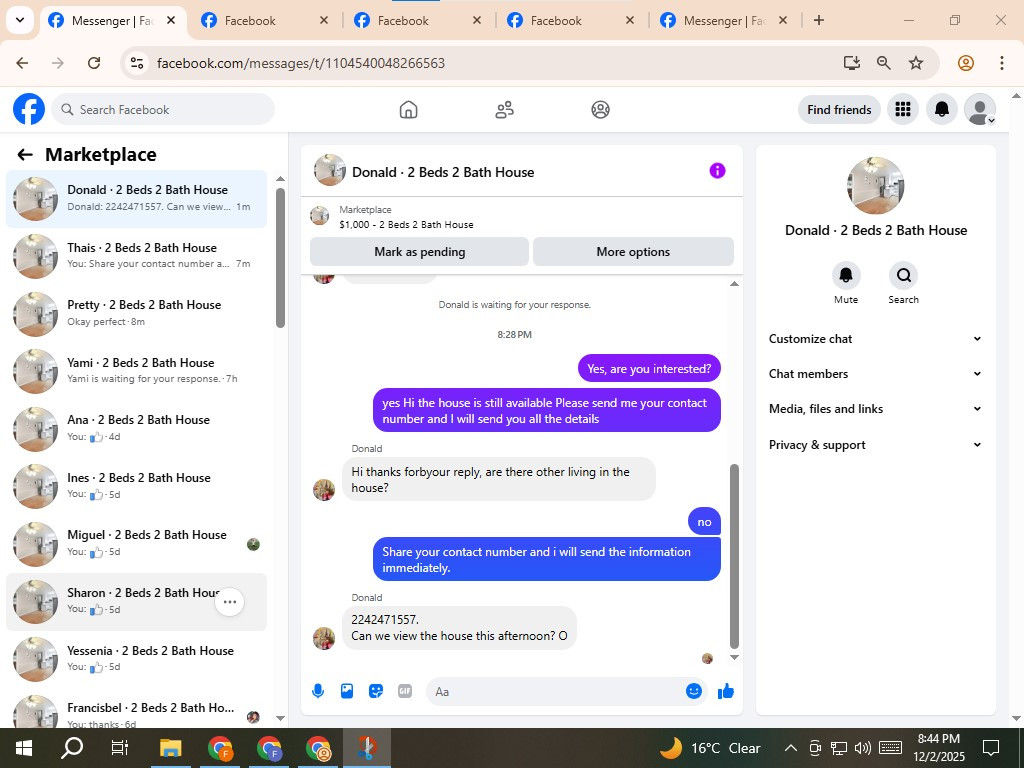Open conversation information purple icon
Screen dimensions: 1024x768
coord(717,171)
